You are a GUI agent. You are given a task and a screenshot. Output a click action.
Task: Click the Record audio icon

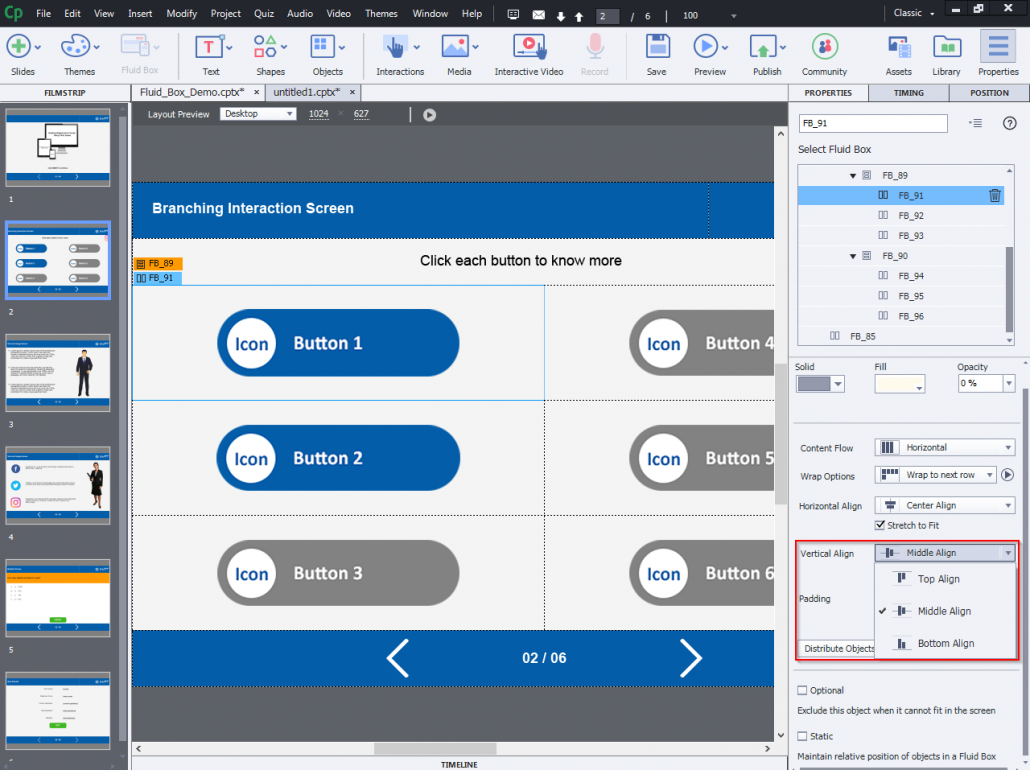pos(595,48)
